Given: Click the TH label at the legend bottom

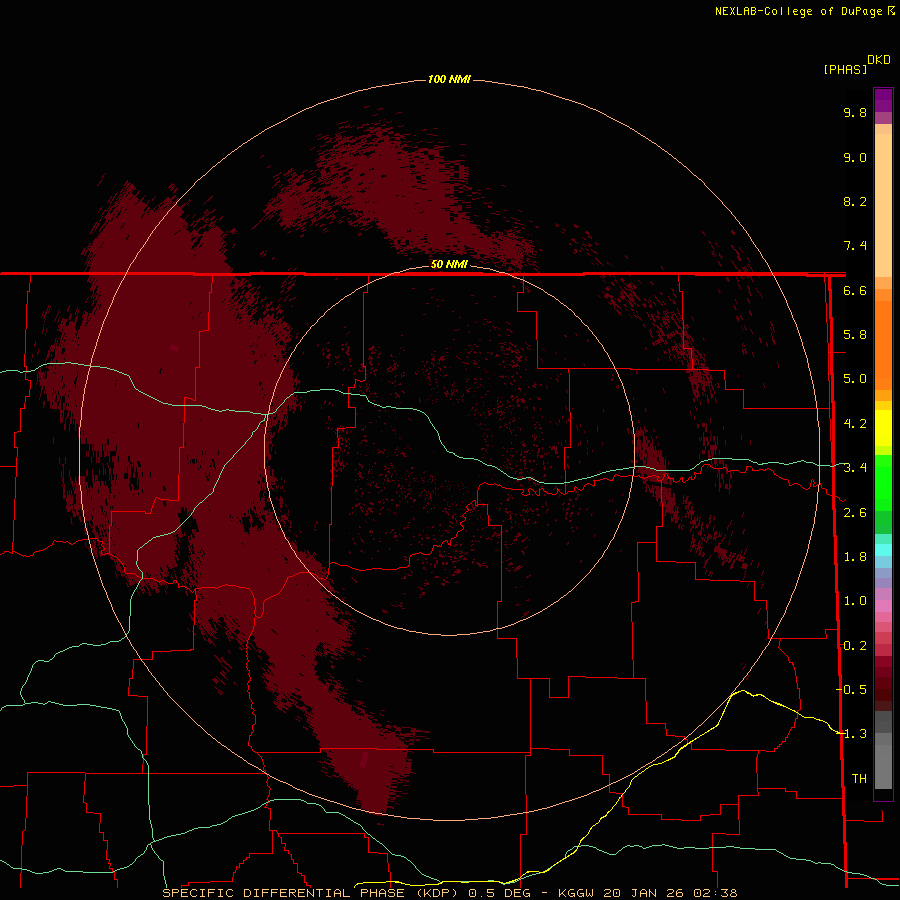Looking at the screenshot, I should 859,778.
